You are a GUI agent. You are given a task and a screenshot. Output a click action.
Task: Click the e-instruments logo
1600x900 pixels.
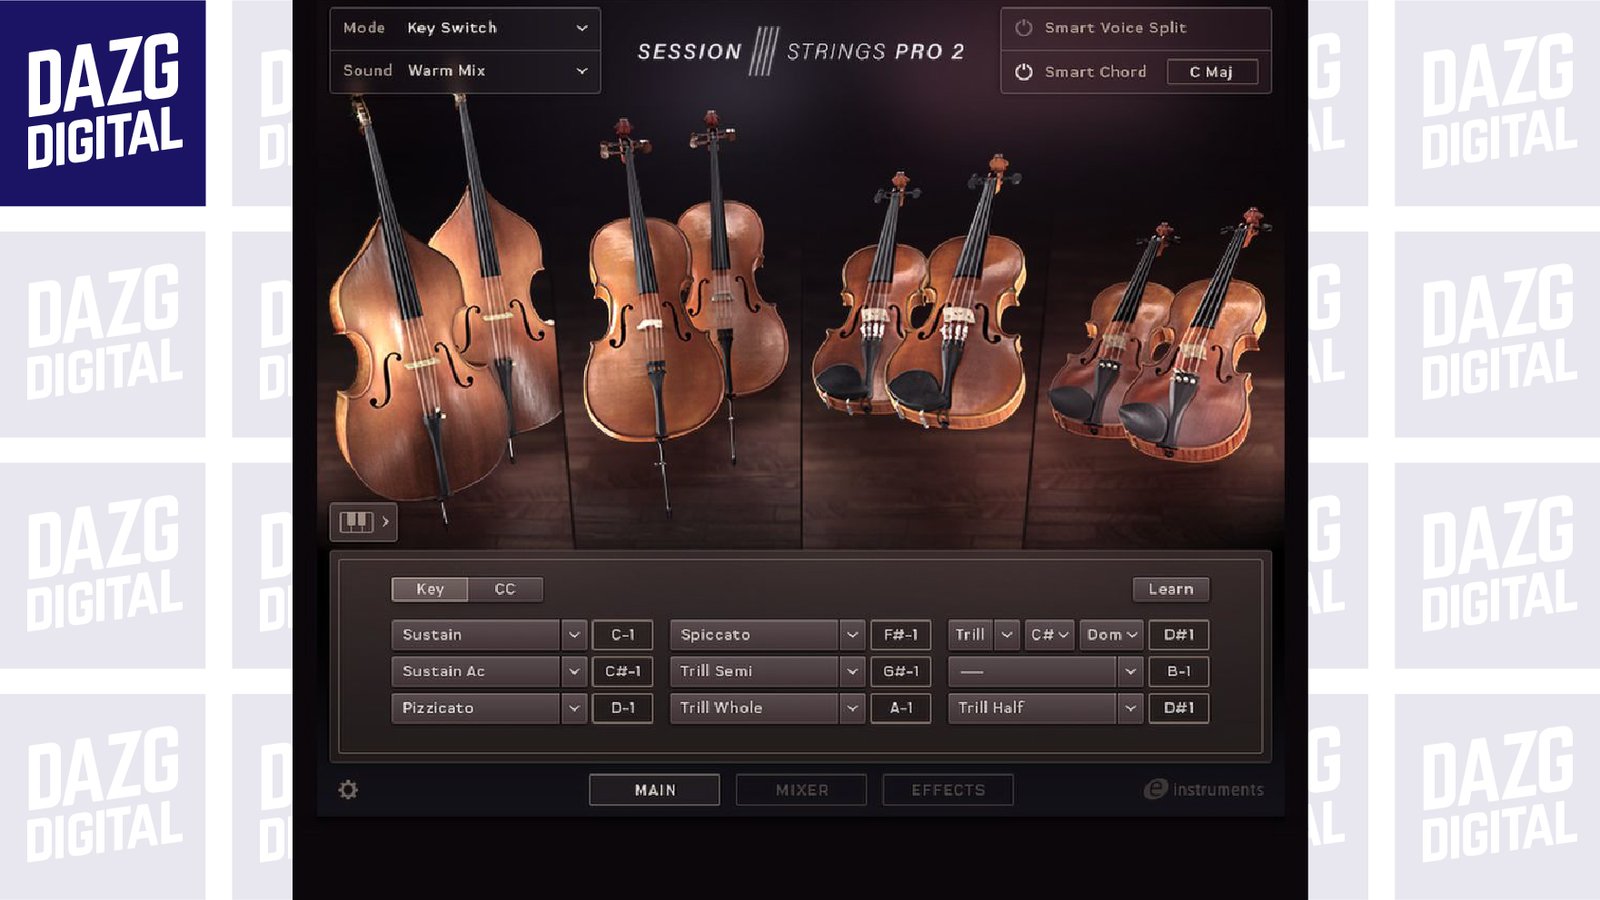1204,790
